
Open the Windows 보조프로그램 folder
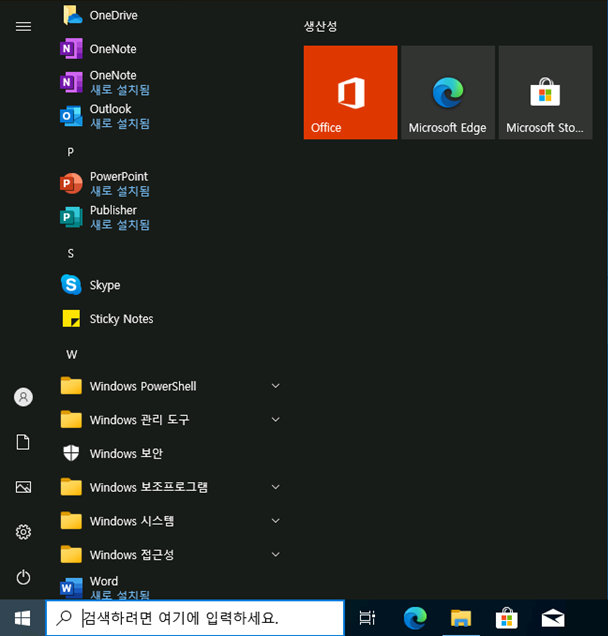coord(170,487)
